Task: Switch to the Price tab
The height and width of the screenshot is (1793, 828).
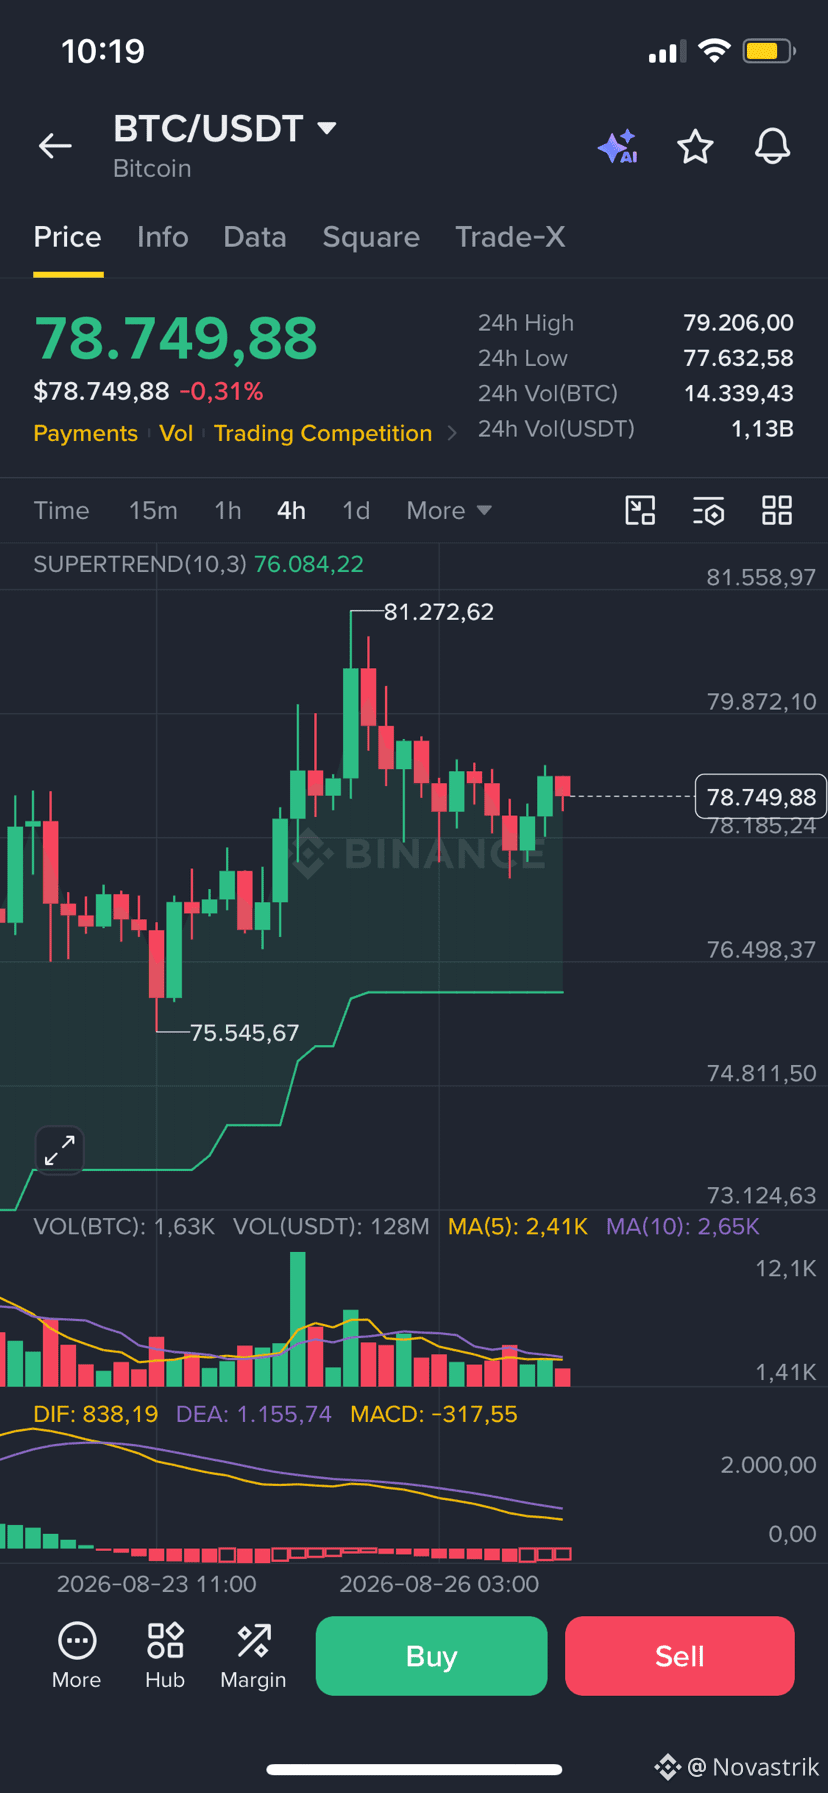Action: click(x=67, y=237)
